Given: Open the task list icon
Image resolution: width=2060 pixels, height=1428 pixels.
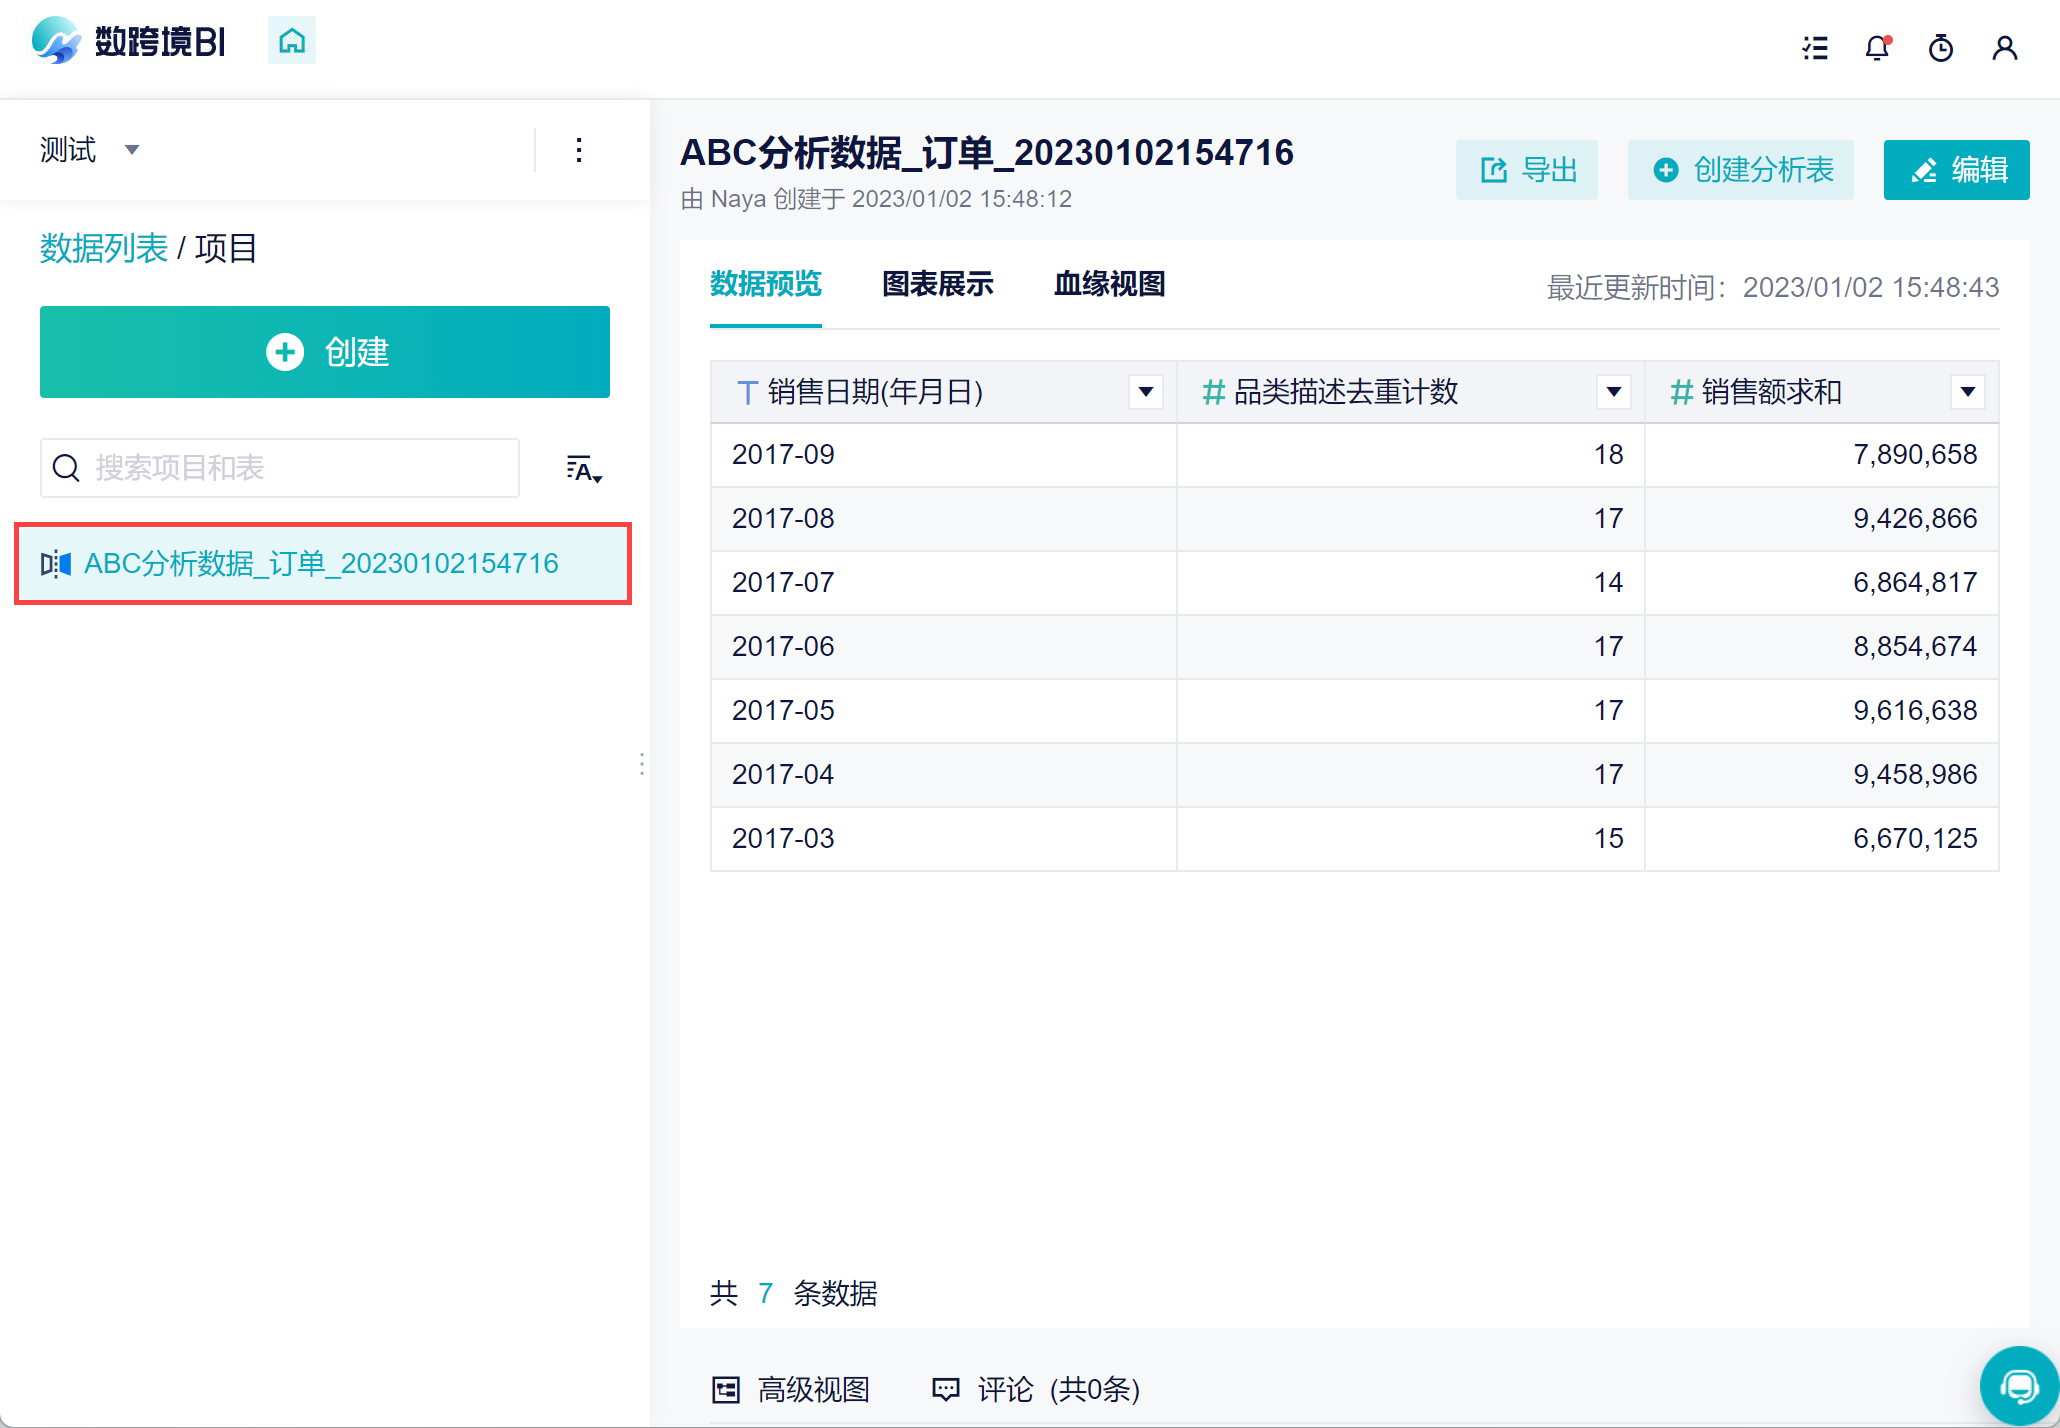Looking at the screenshot, I should coord(1815,48).
